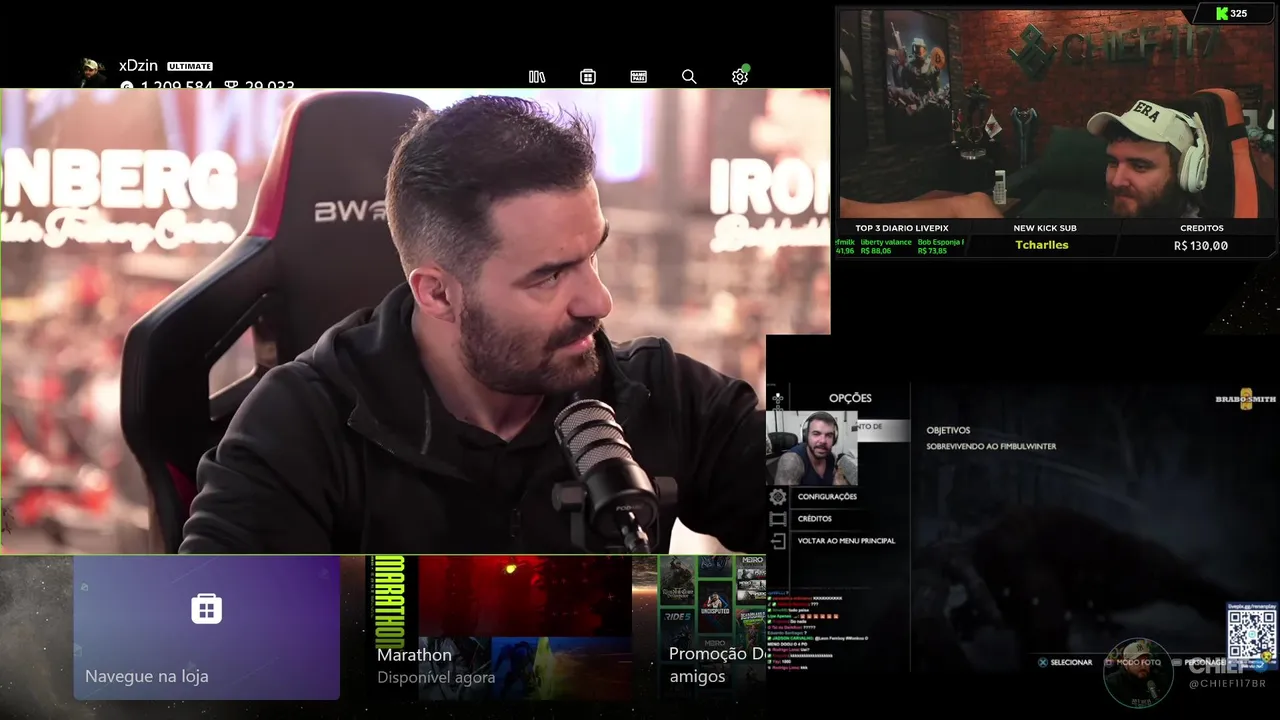Select the xDzin profile avatar
The image size is (1280, 720).
click(93, 73)
